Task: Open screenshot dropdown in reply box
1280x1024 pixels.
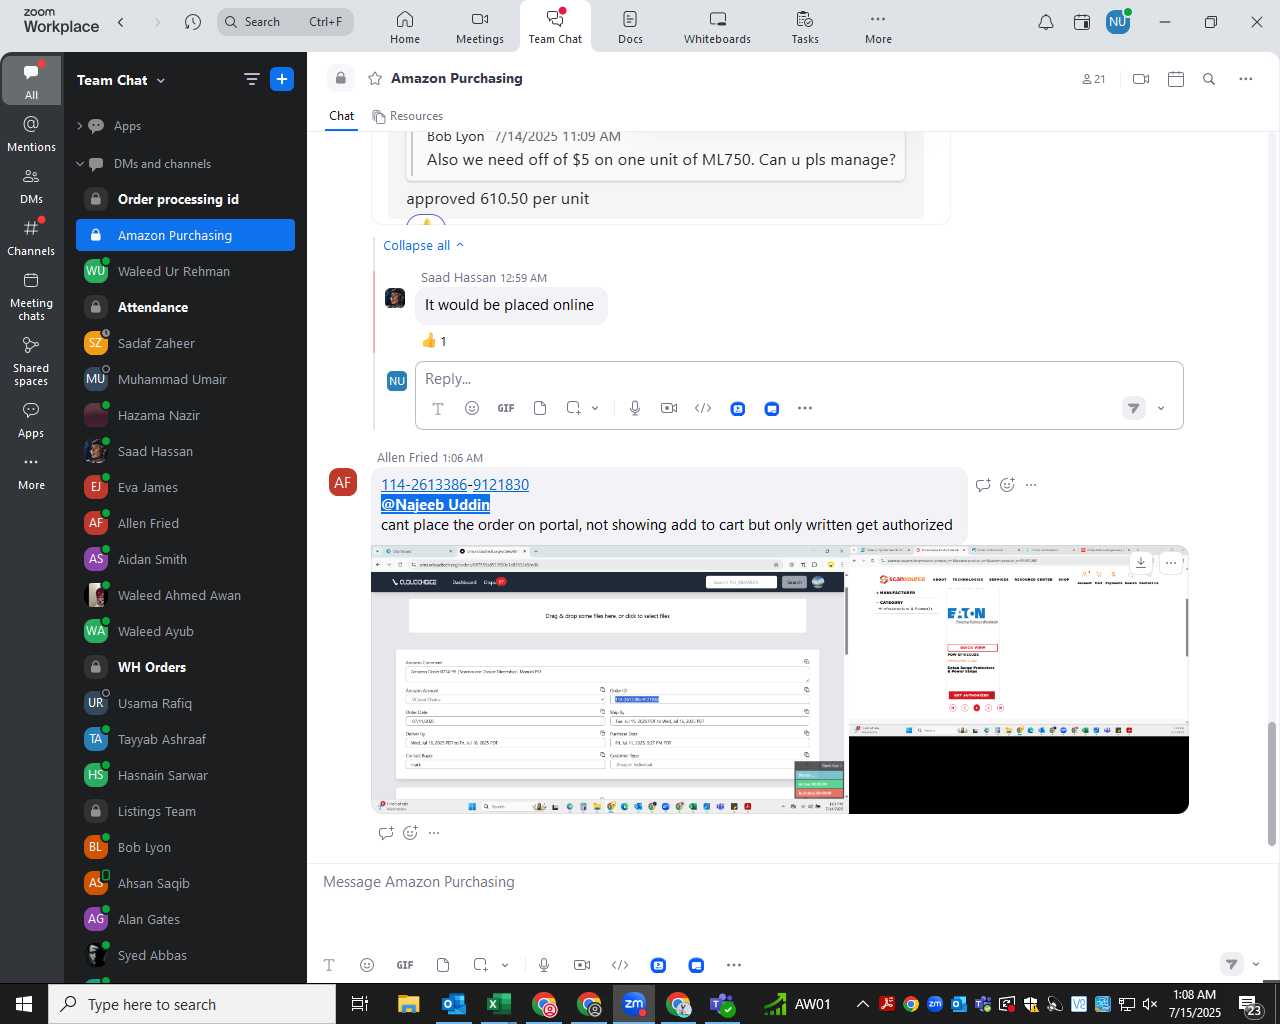Action: coord(595,408)
